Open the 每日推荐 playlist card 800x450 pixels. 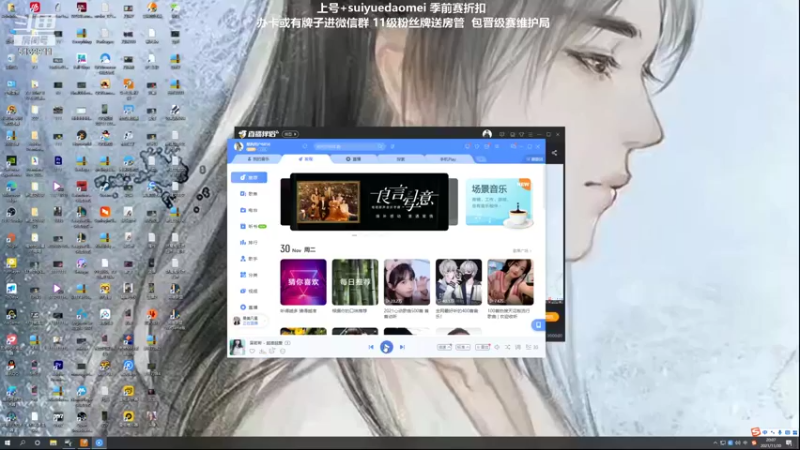pyautogui.click(x=355, y=282)
